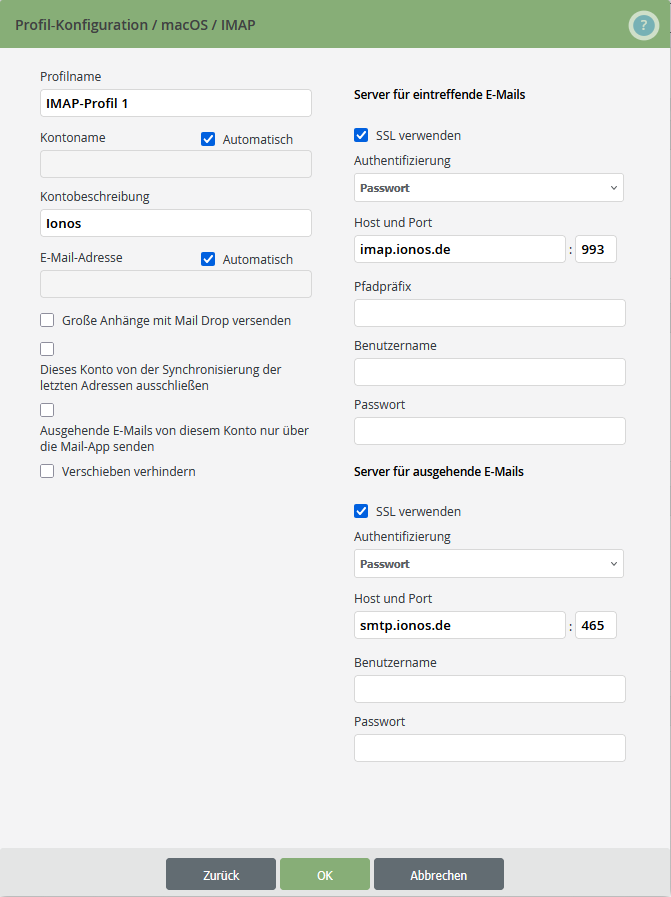
Task: Check the sync exclusion checkbox for this account
Action: 46,348
